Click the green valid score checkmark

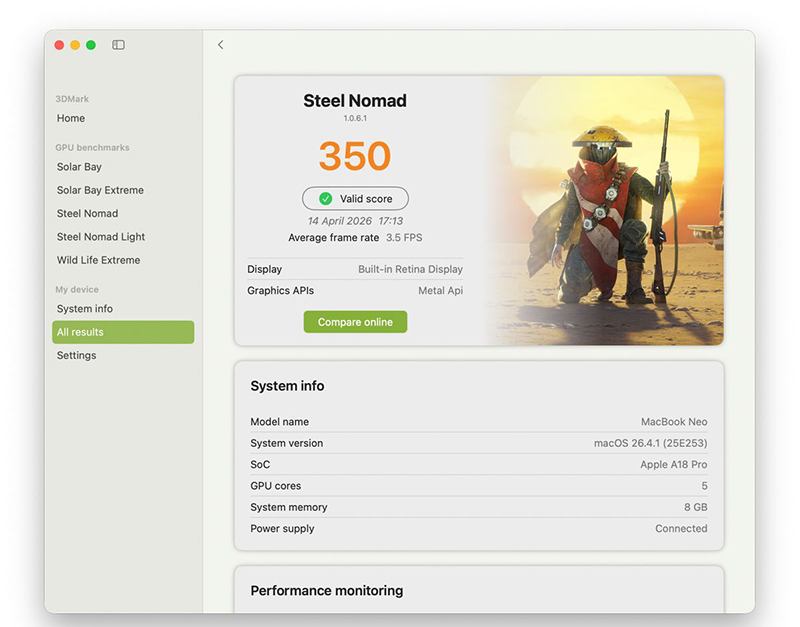[325, 199]
